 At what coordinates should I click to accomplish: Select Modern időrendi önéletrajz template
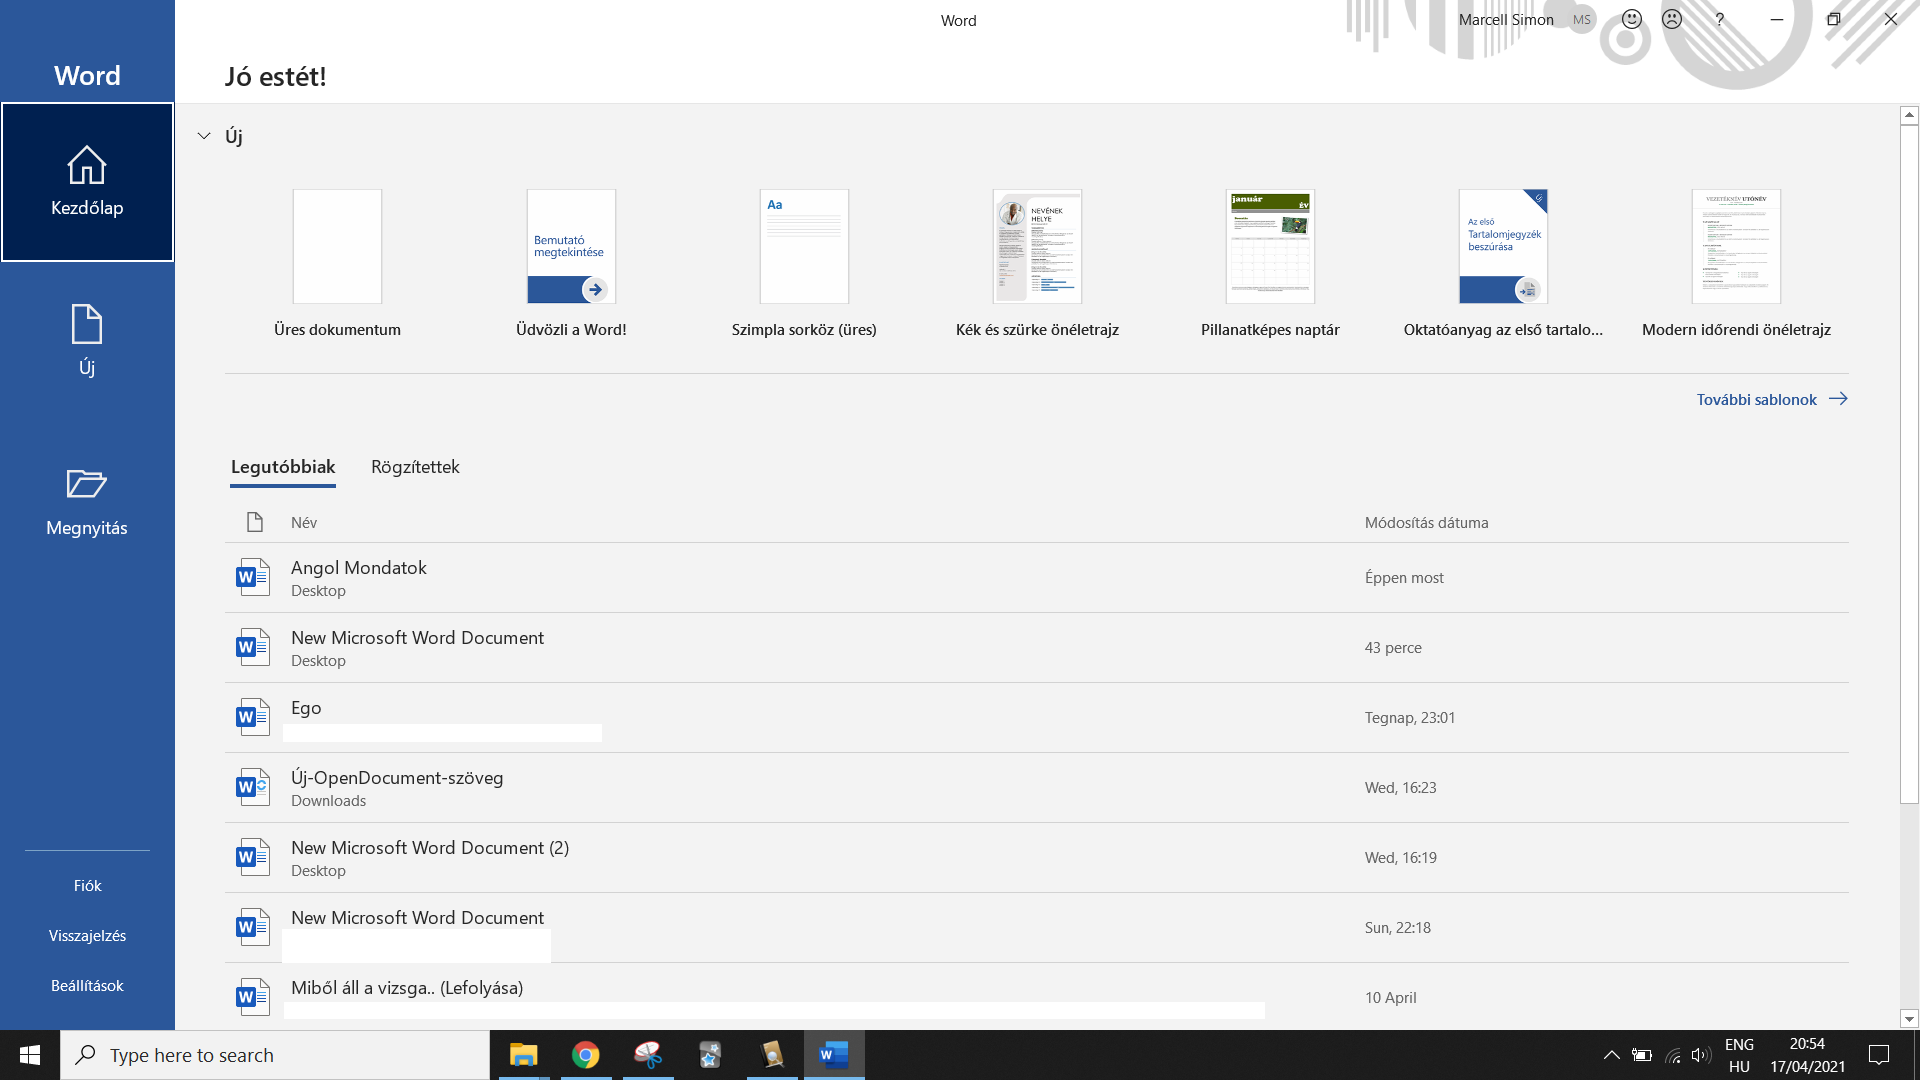tap(1736, 264)
